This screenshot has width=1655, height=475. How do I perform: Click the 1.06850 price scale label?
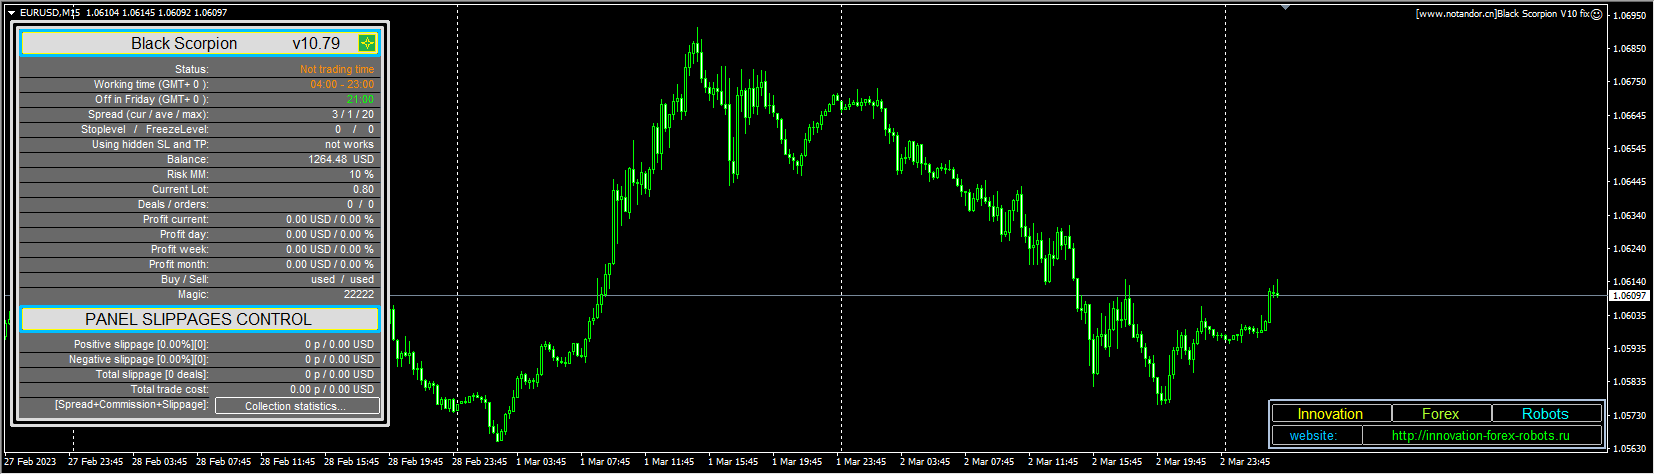pyautogui.click(x=1629, y=49)
